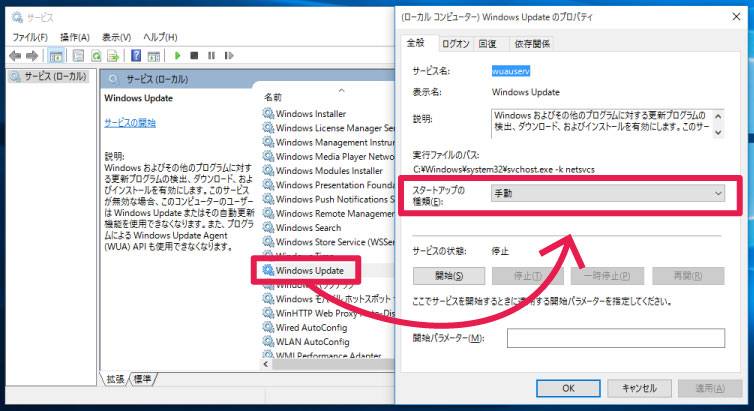The width and height of the screenshot is (754, 411).
Task: Click services list left scroll arrow
Action: (x=266, y=364)
